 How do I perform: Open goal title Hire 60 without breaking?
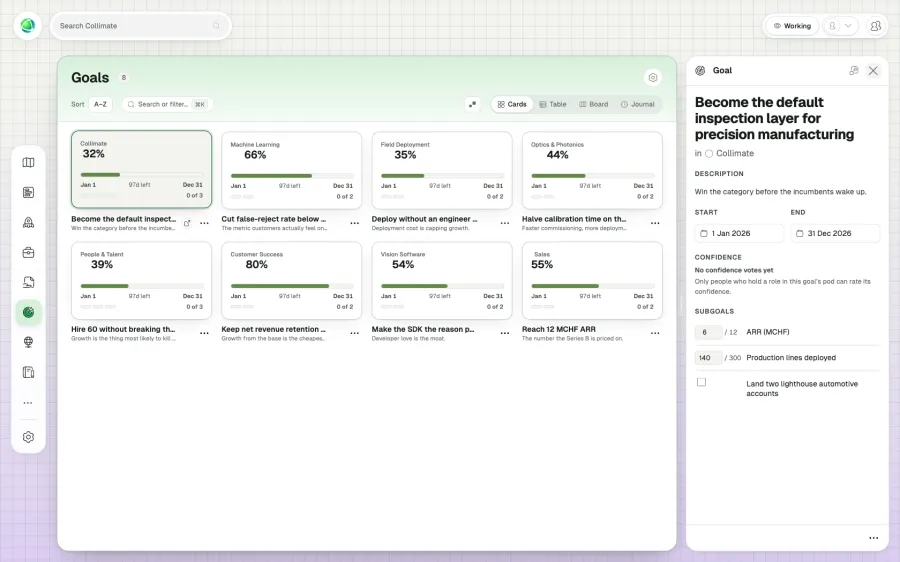(x=123, y=329)
